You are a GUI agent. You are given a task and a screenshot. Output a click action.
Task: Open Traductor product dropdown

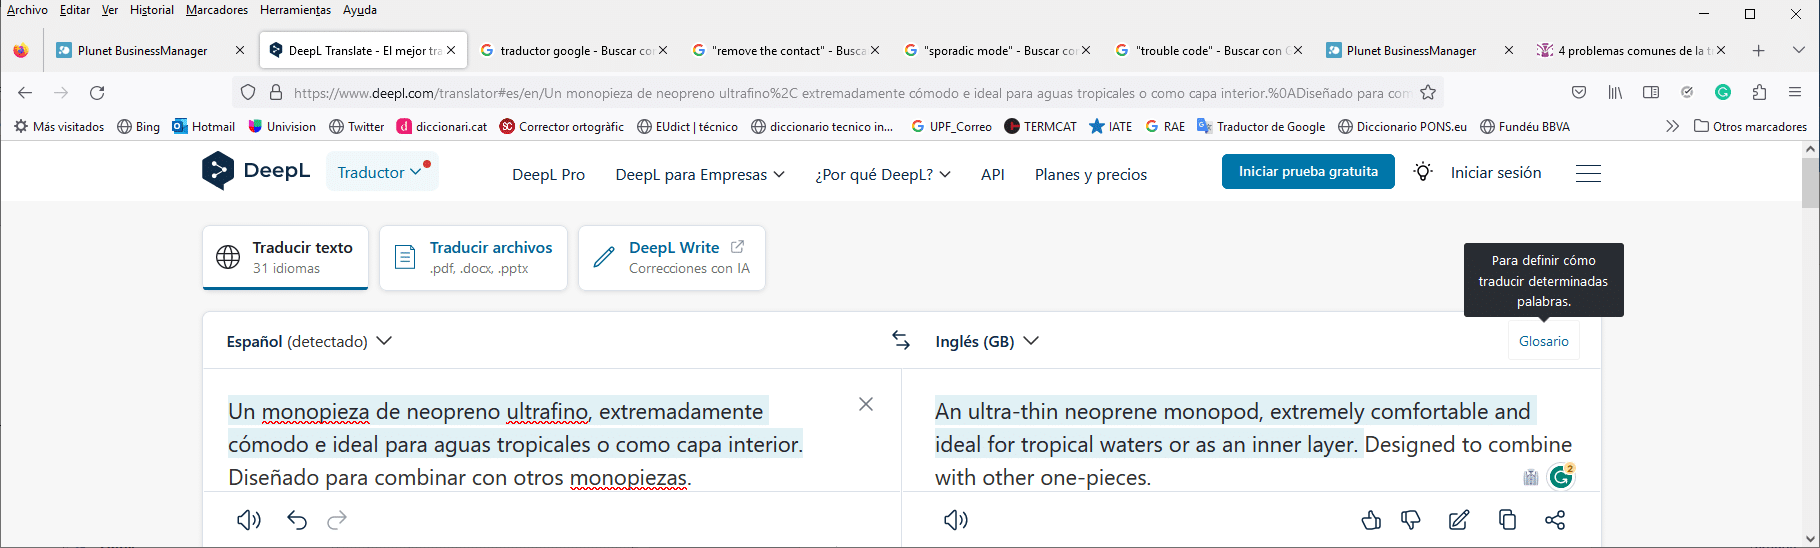coord(380,172)
